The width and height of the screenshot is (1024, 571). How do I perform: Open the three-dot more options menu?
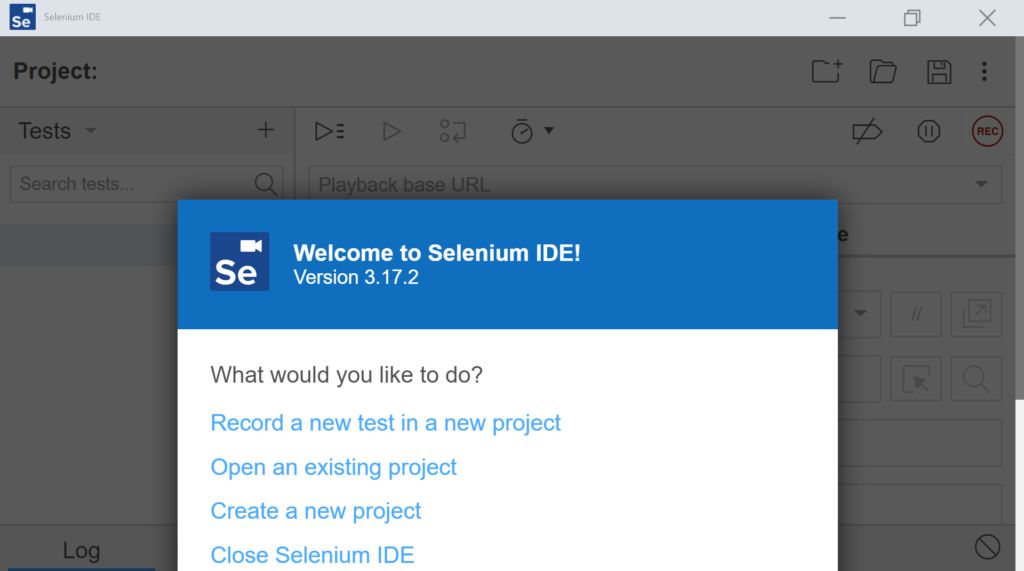[x=984, y=71]
